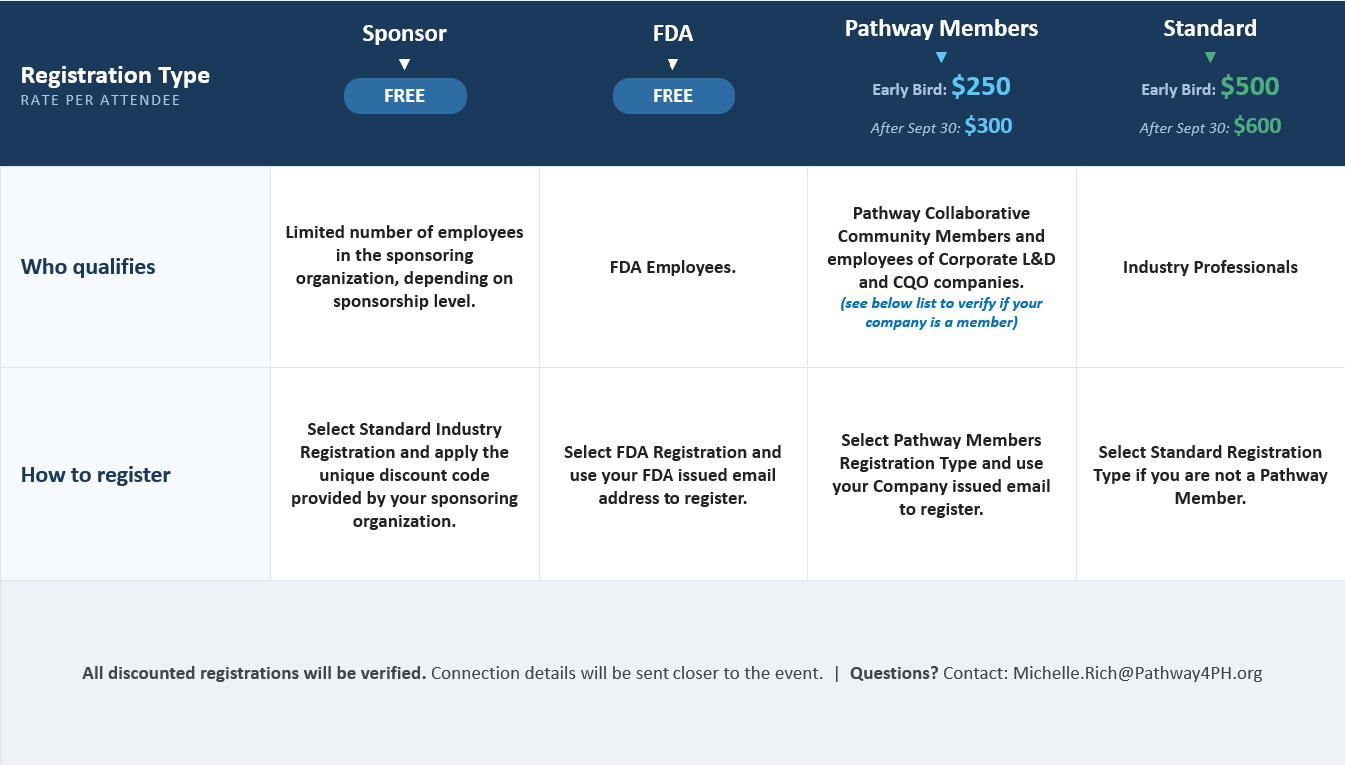The height and width of the screenshot is (765, 1345).
Task: Click the Michelle.Rich@Pathway4PH.org email address
Action: tap(1137, 673)
